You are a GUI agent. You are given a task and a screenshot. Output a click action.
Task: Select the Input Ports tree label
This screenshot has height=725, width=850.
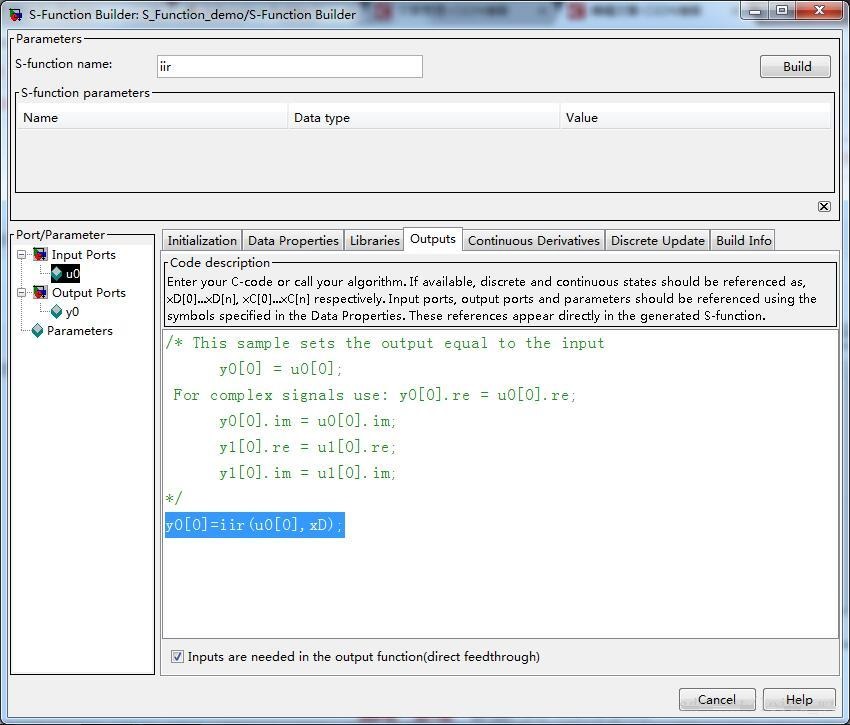[83, 254]
